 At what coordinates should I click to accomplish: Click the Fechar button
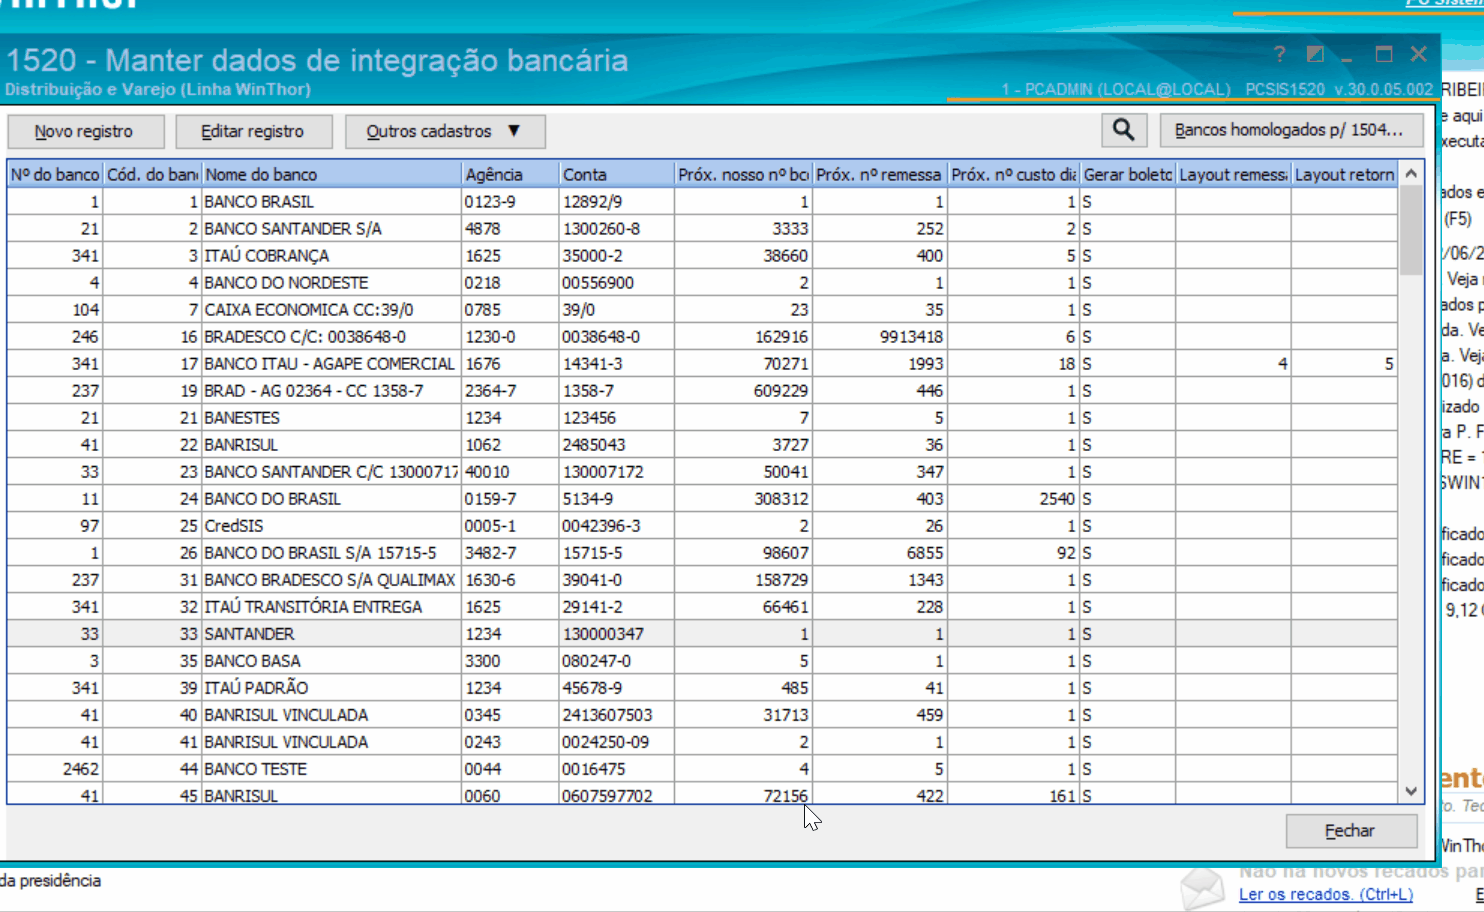[x=1351, y=831]
